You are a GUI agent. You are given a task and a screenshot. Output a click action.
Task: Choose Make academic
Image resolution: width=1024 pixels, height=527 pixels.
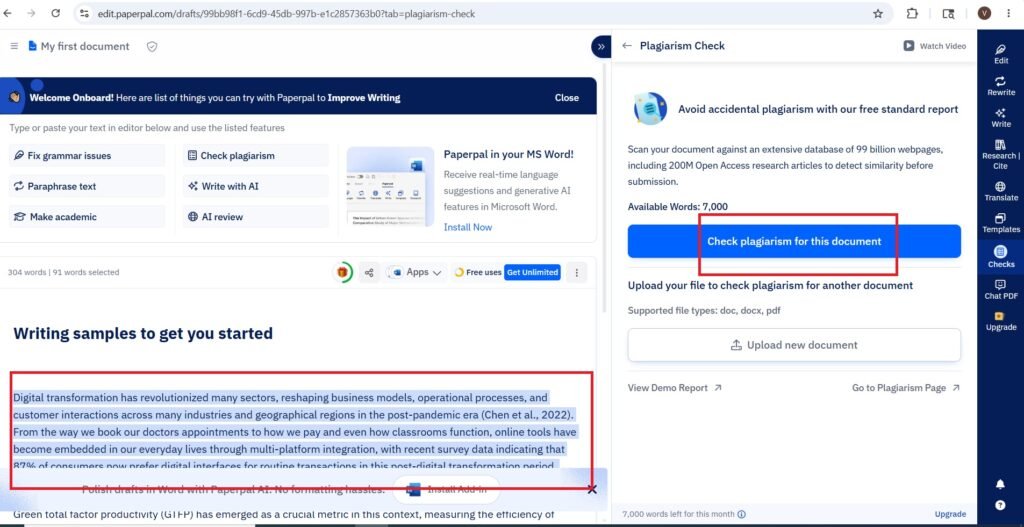[87, 217]
